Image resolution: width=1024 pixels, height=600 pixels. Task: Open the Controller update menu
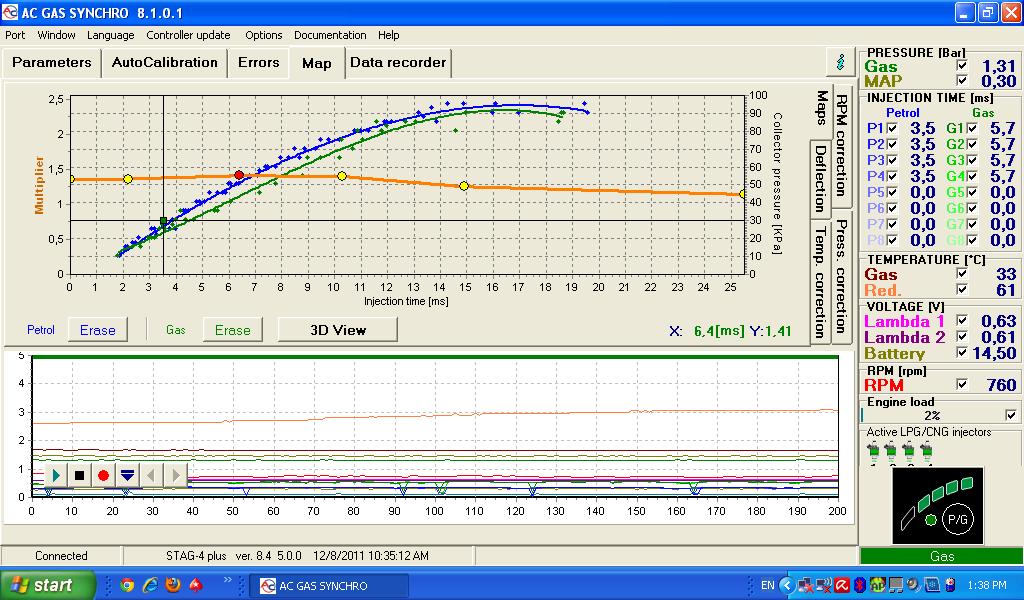[x=188, y=35]
